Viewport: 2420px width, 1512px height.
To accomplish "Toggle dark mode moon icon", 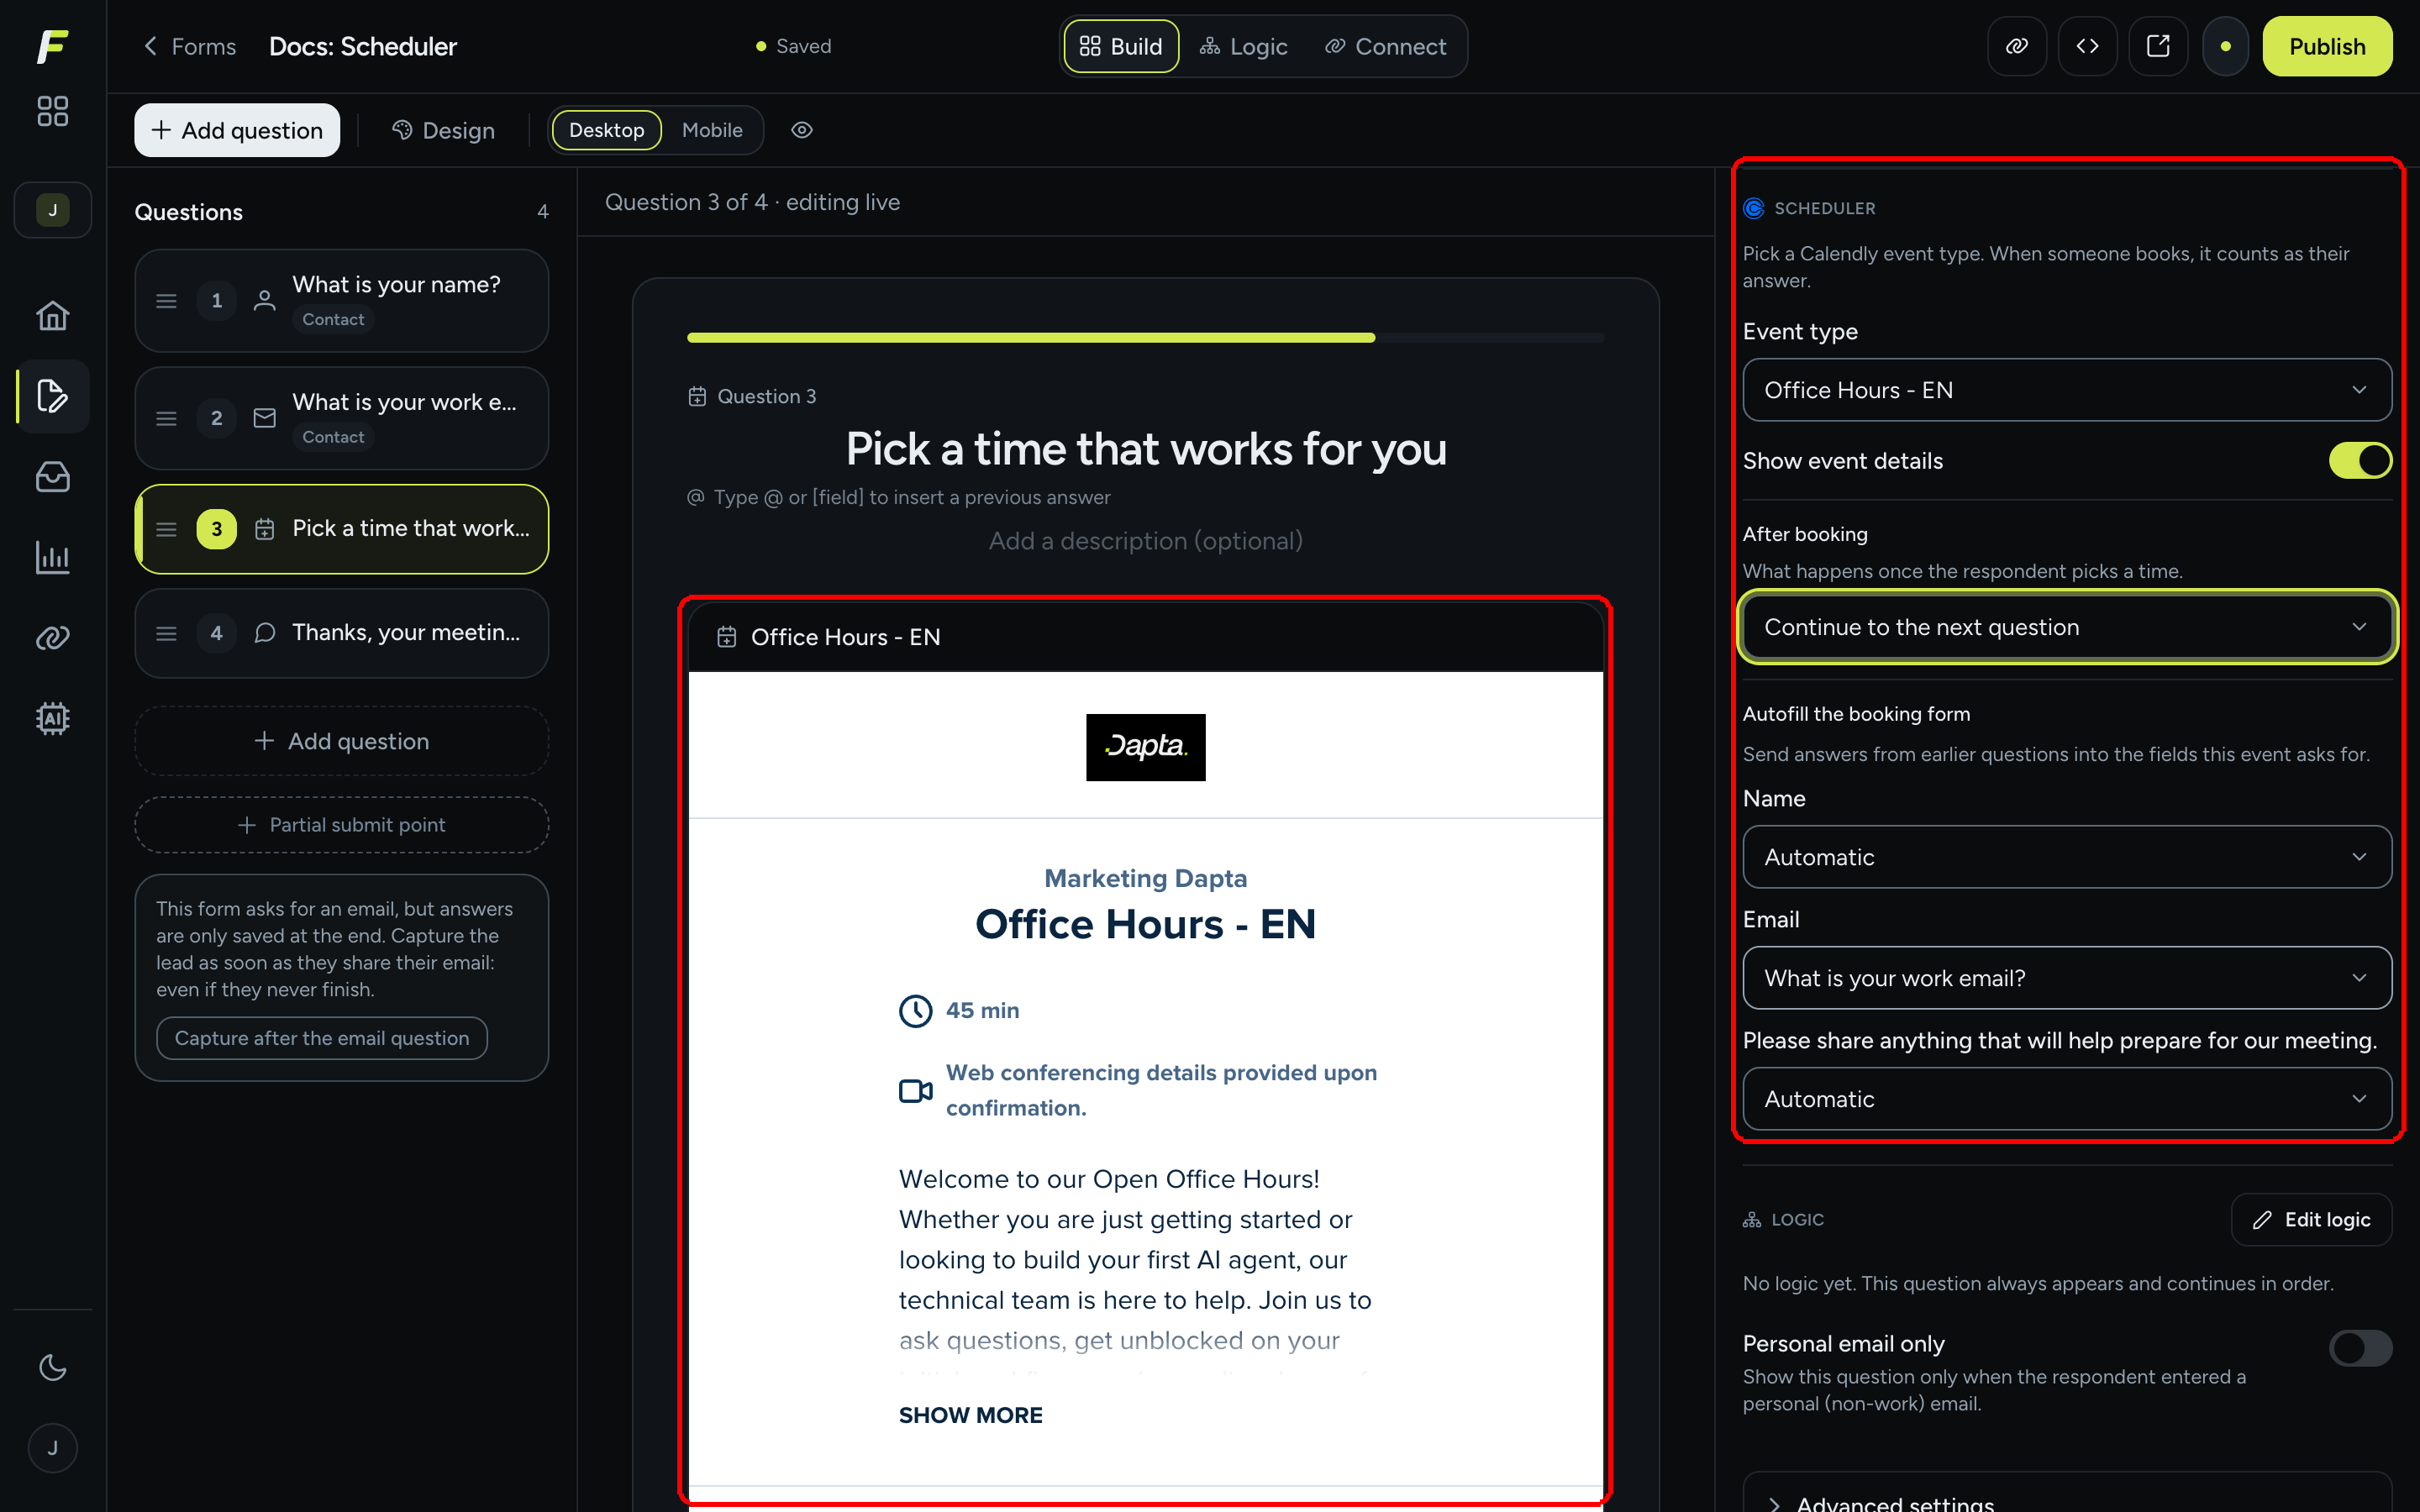I will 52,1367.
